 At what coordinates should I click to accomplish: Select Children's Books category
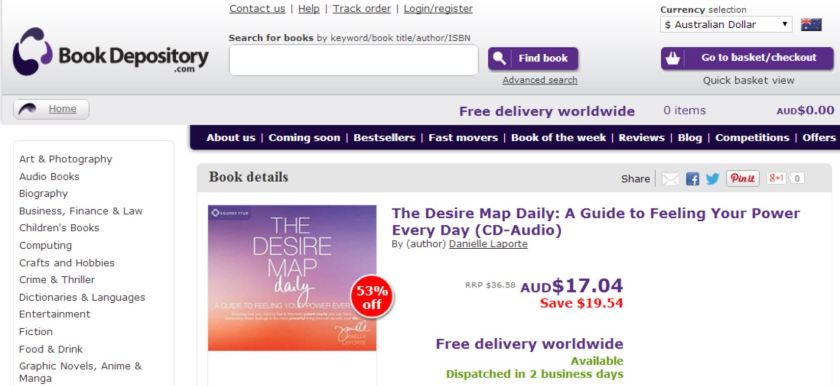pyautogui.click(x=59, y=228)
